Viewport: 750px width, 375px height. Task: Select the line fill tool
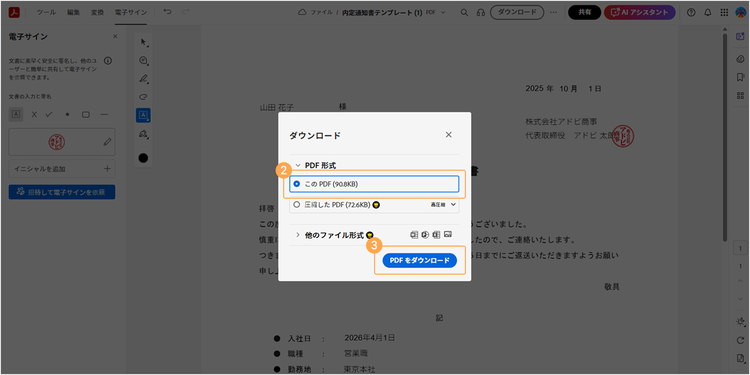tap(104, 114)
